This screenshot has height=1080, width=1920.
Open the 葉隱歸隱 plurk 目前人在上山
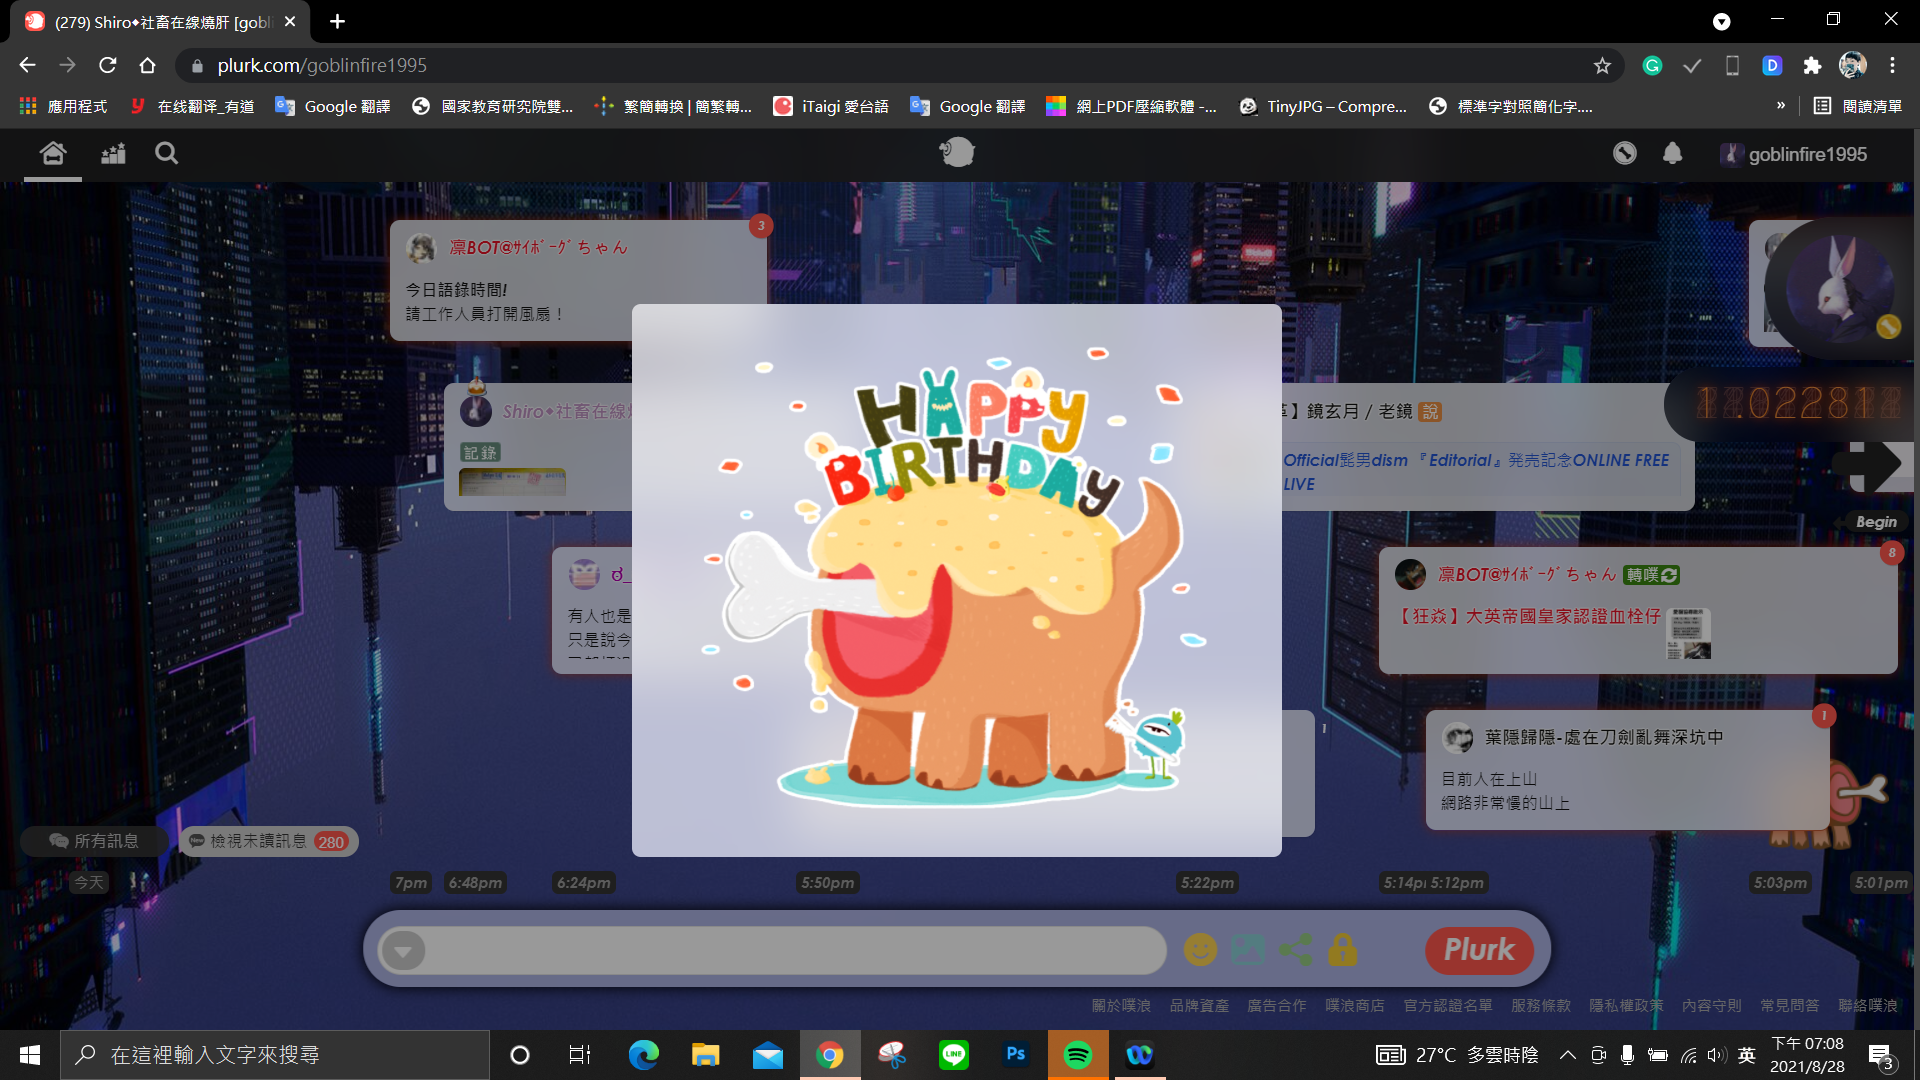coord(1627,769)
